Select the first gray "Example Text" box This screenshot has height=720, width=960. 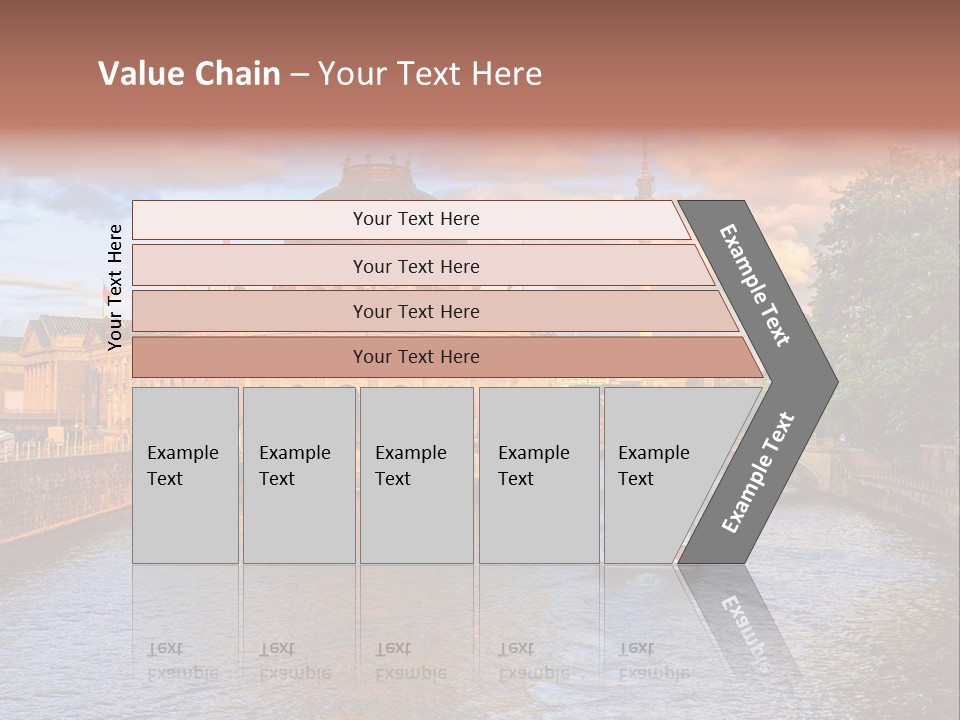pos(185,475)
